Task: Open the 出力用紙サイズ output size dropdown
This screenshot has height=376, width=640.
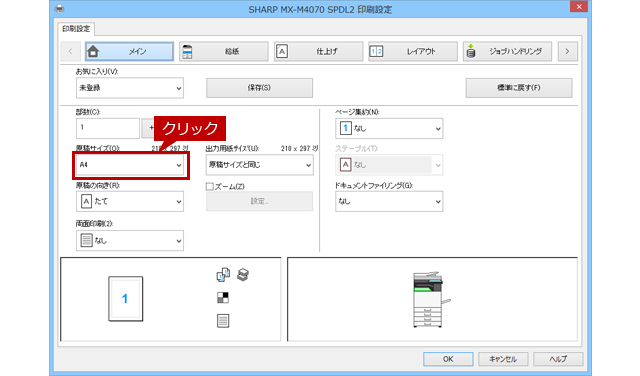Action: [260, 165]
